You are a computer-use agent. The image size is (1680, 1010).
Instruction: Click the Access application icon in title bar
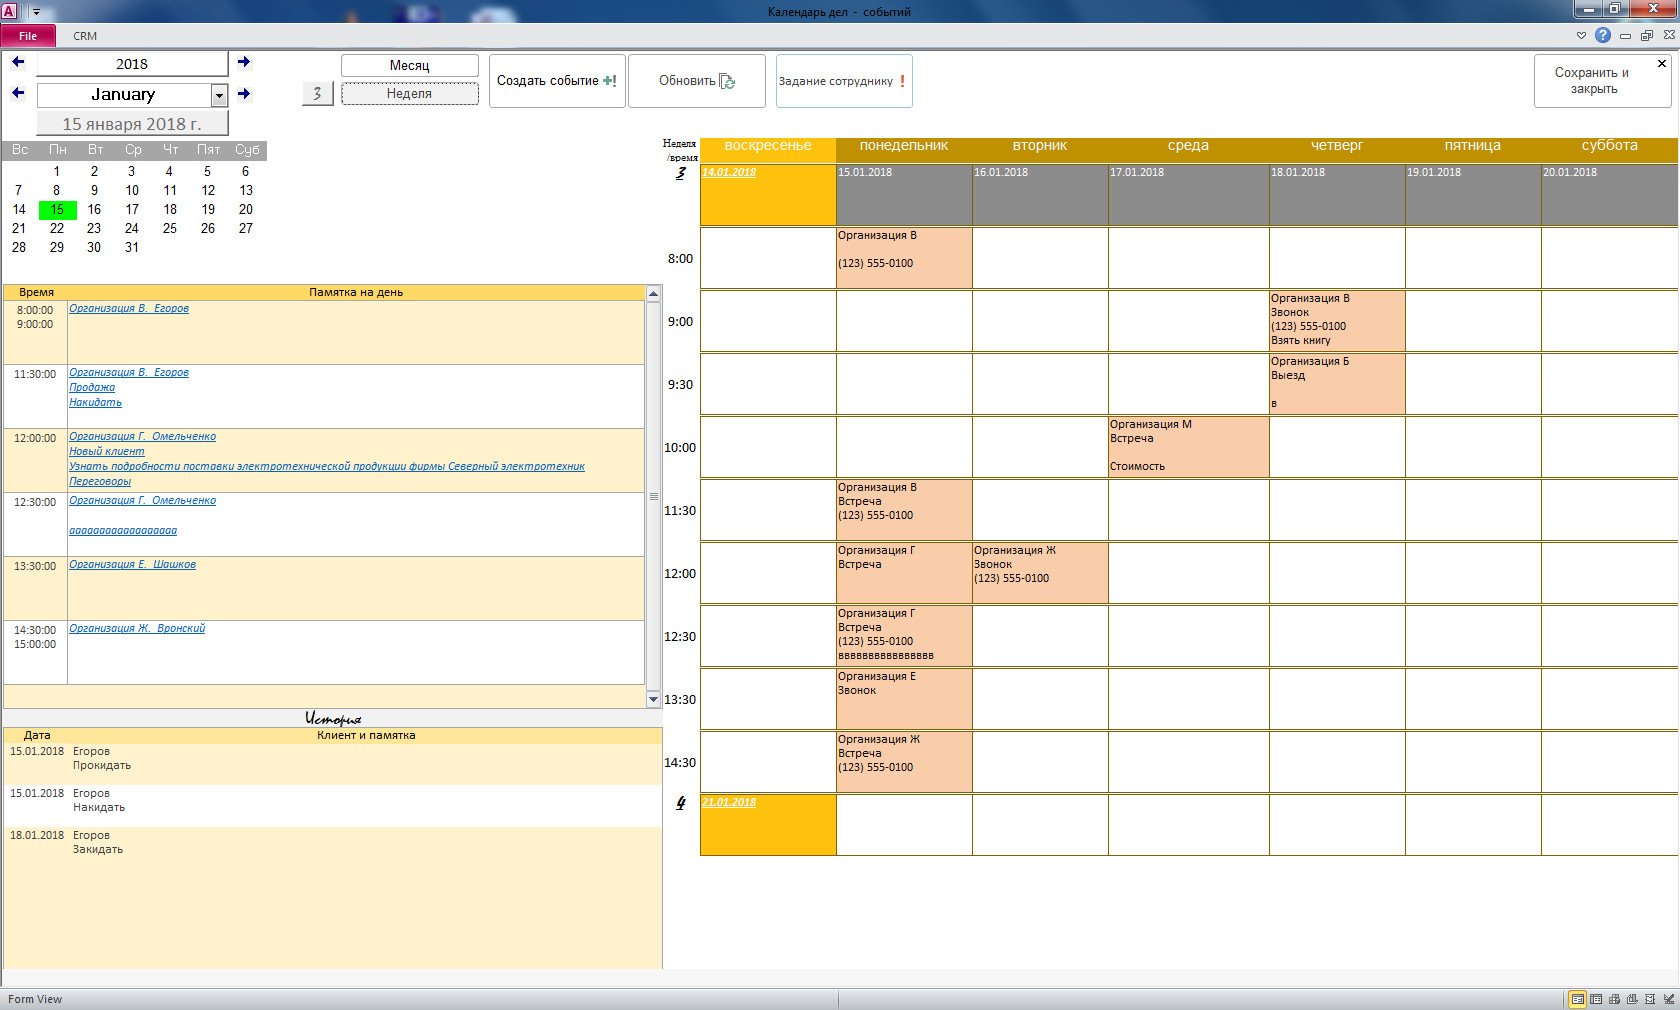[10, 11]
